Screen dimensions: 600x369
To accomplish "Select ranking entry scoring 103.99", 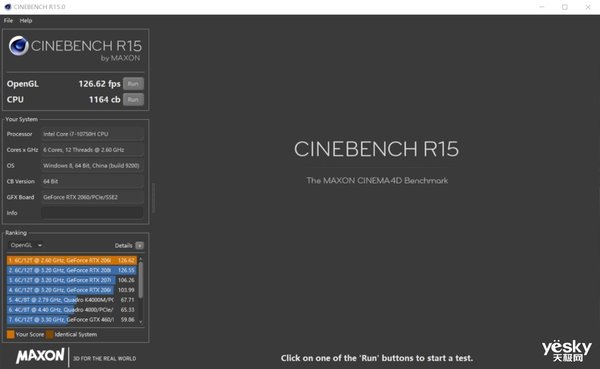I will click(72, 290).
